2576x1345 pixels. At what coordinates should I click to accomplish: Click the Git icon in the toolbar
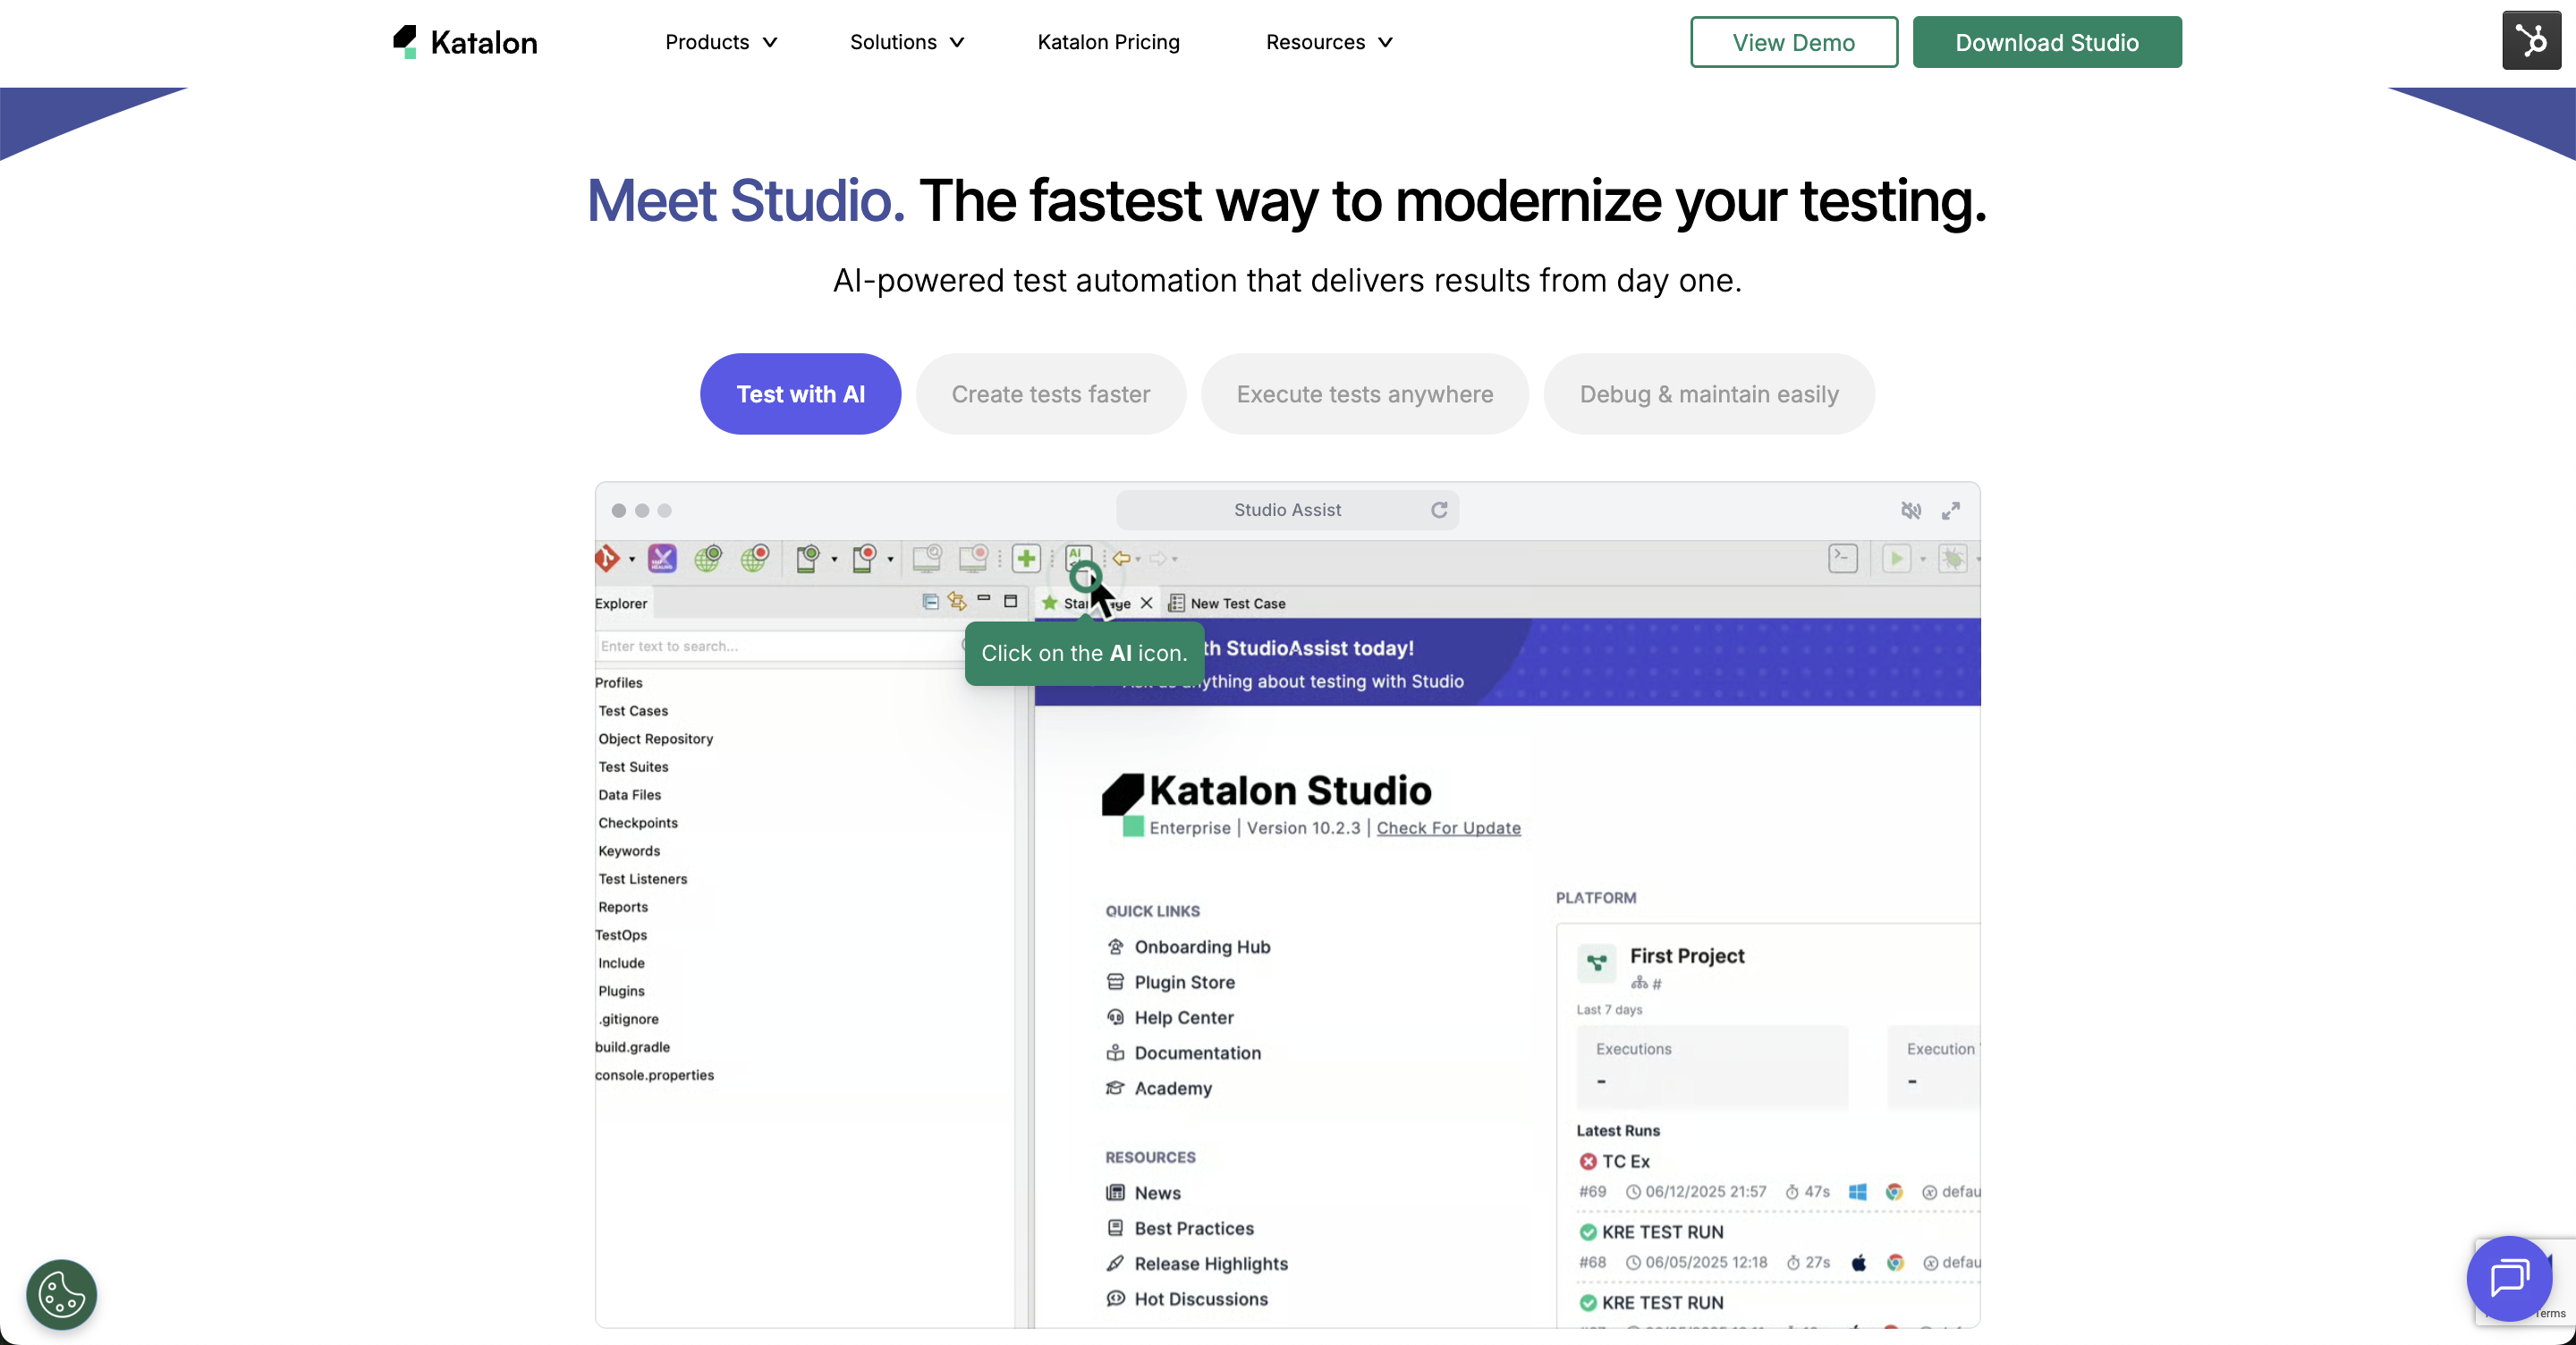(610, 557)
